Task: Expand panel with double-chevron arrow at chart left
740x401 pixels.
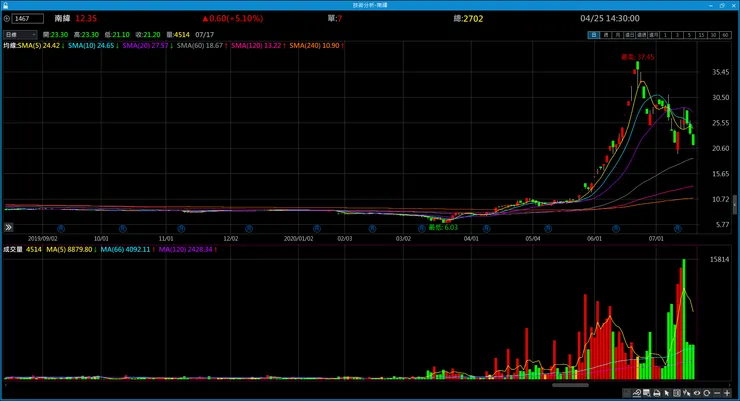Action: [x=8, y=227]
